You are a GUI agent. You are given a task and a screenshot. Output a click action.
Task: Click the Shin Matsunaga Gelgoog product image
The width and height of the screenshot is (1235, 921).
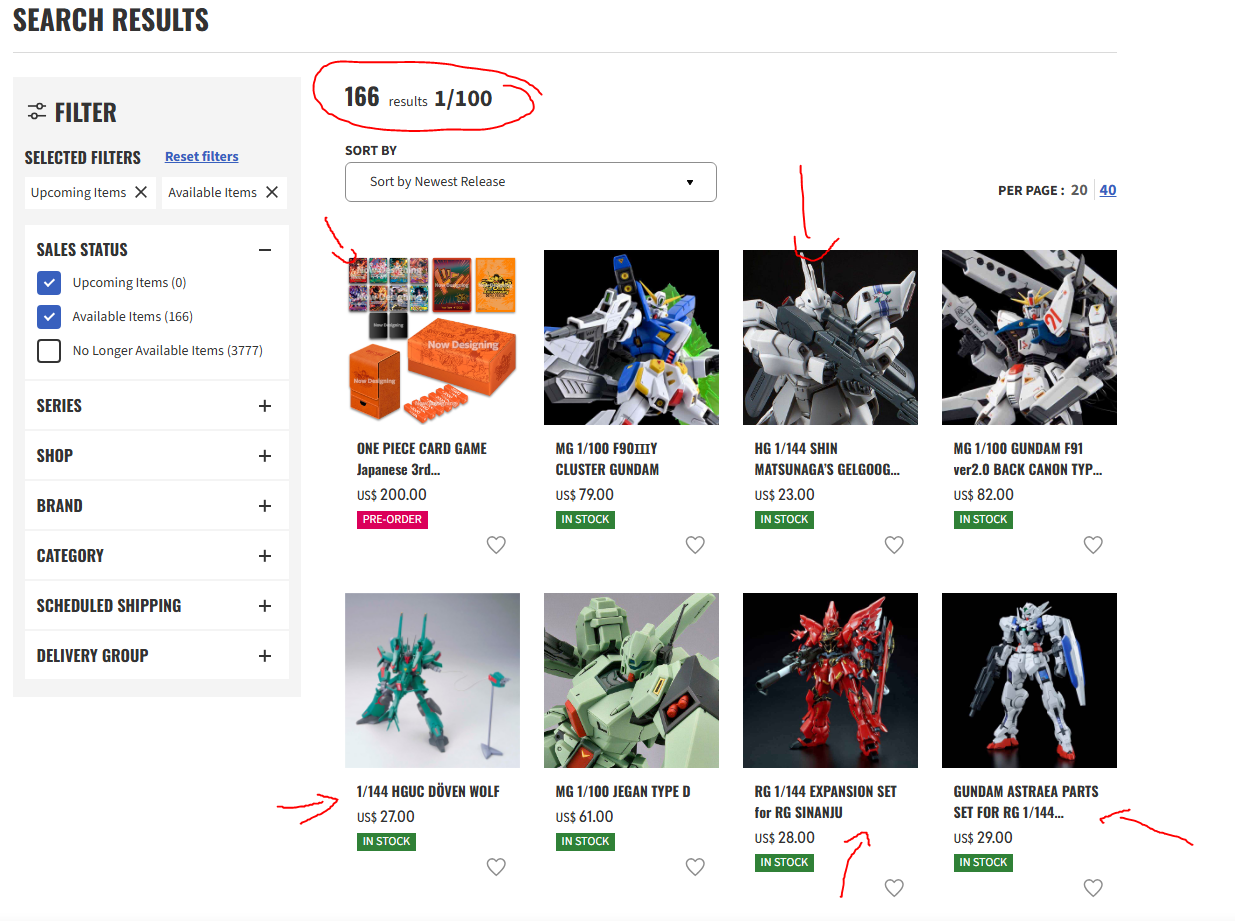coord(830,337)
